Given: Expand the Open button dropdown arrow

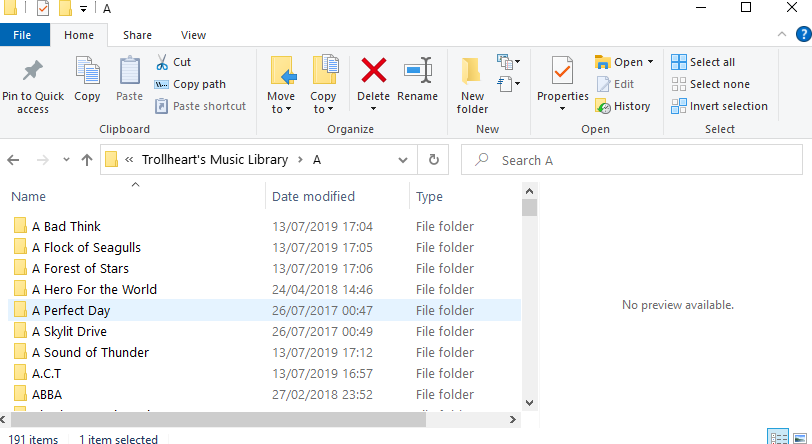Looking at the screenshot, I should tap(650, 62).
